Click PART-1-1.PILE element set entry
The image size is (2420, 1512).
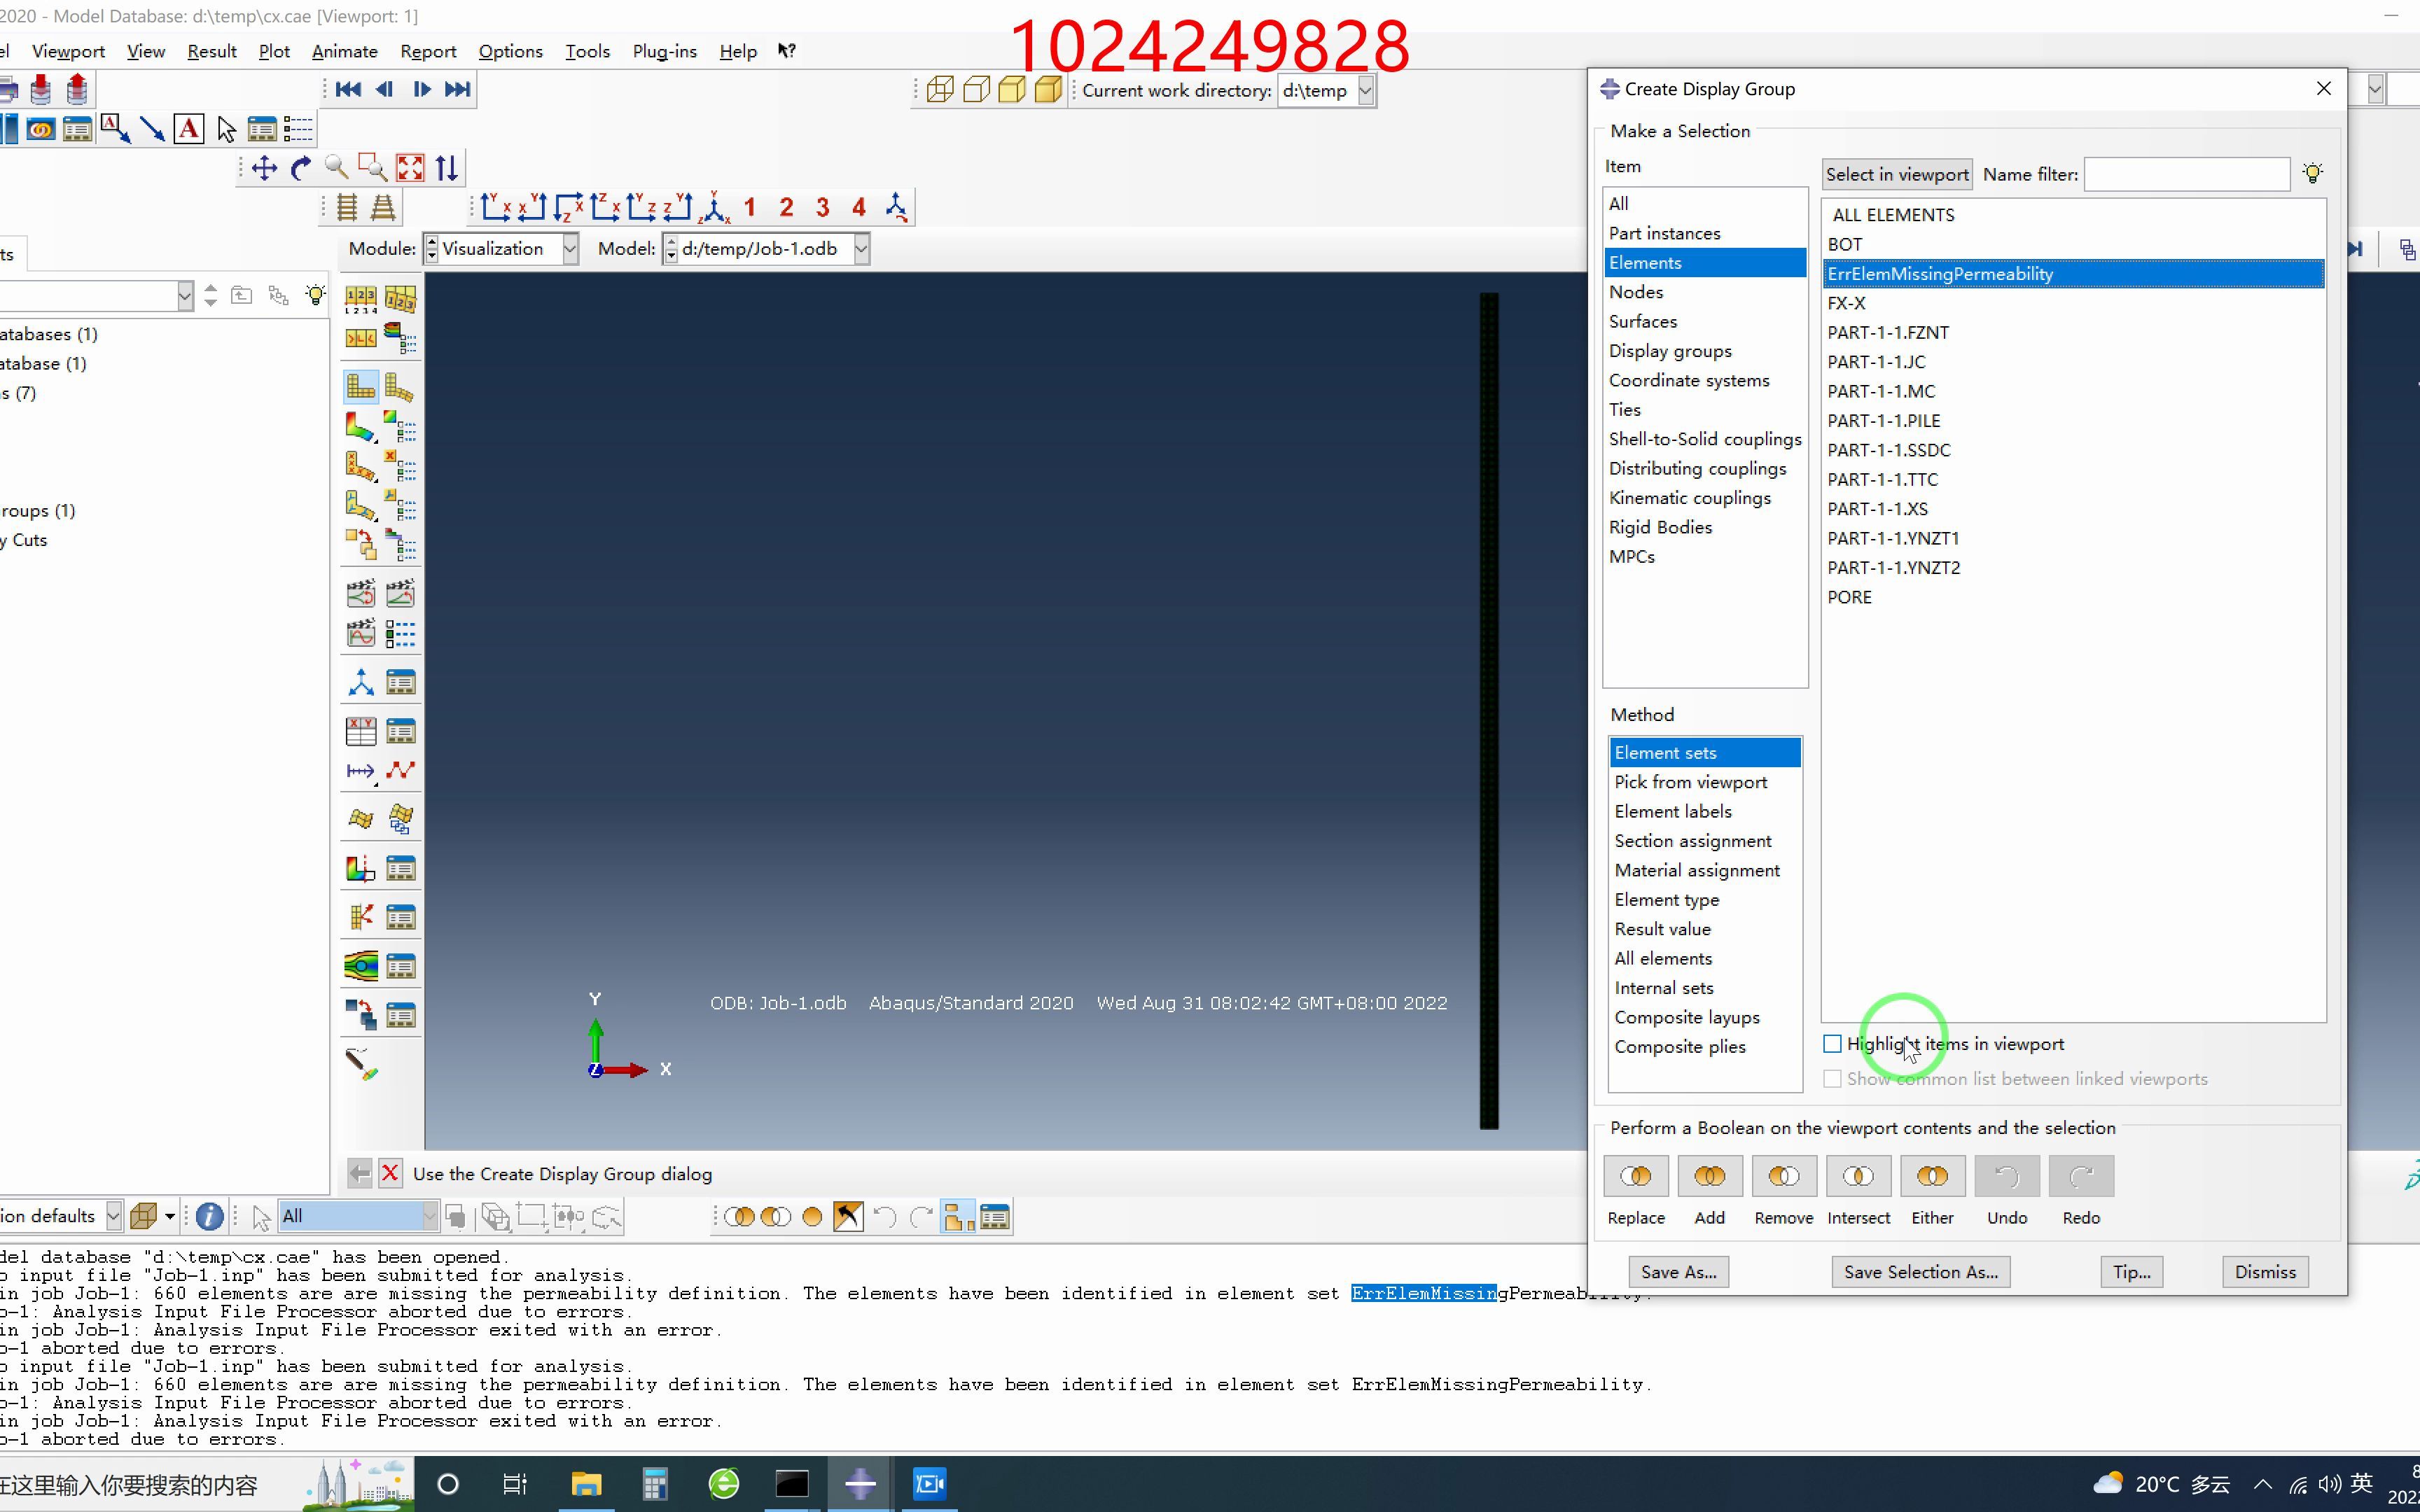1884,420
